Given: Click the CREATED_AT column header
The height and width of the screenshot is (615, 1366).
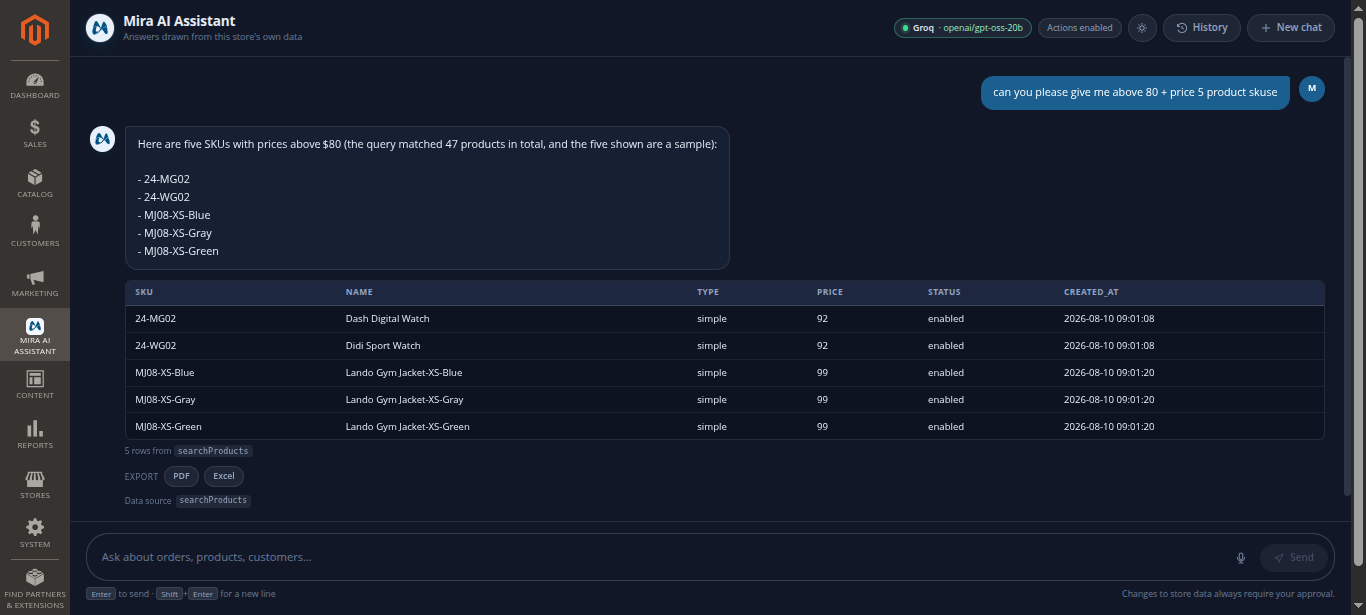Looking at the screenshot, I should (x=1091, y=292).
